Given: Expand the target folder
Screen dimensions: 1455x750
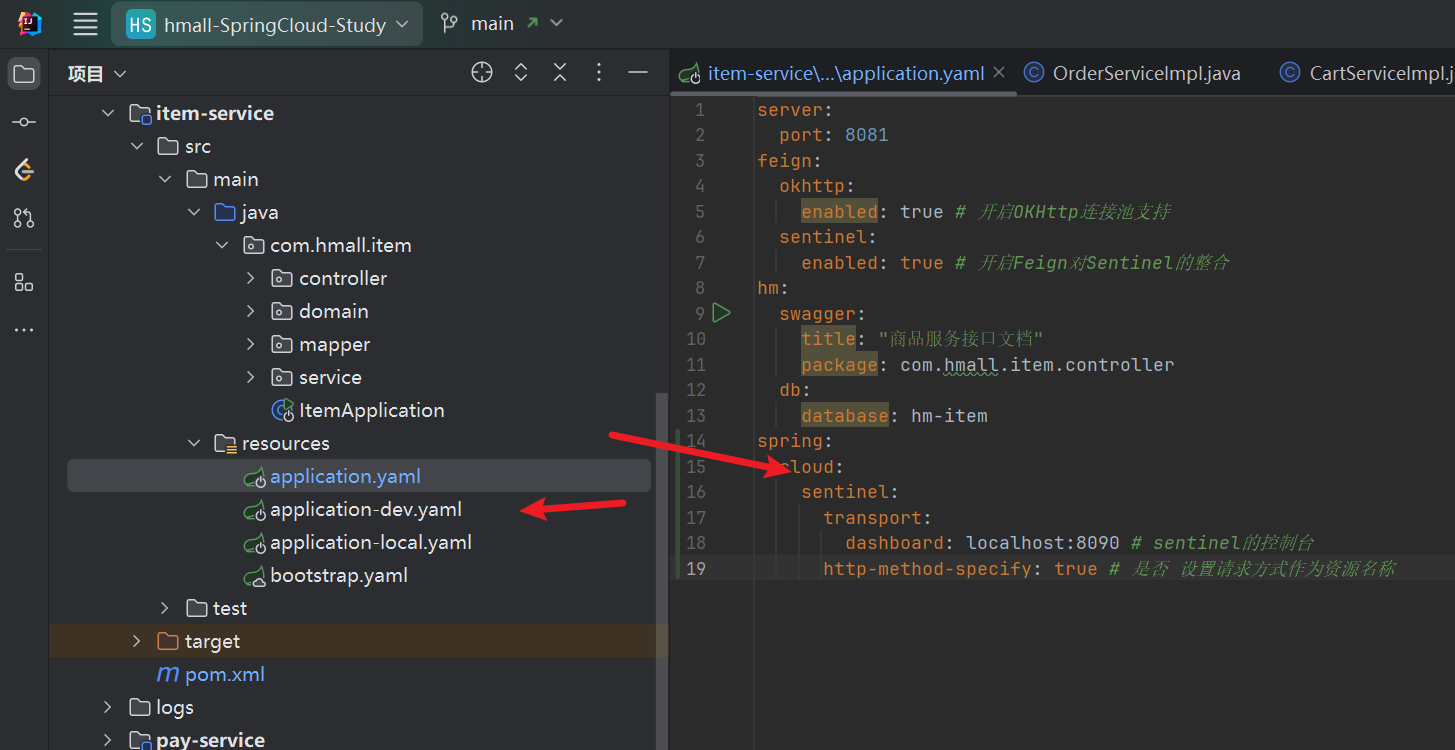Looking at the screenshot, I should click(137, 642).
